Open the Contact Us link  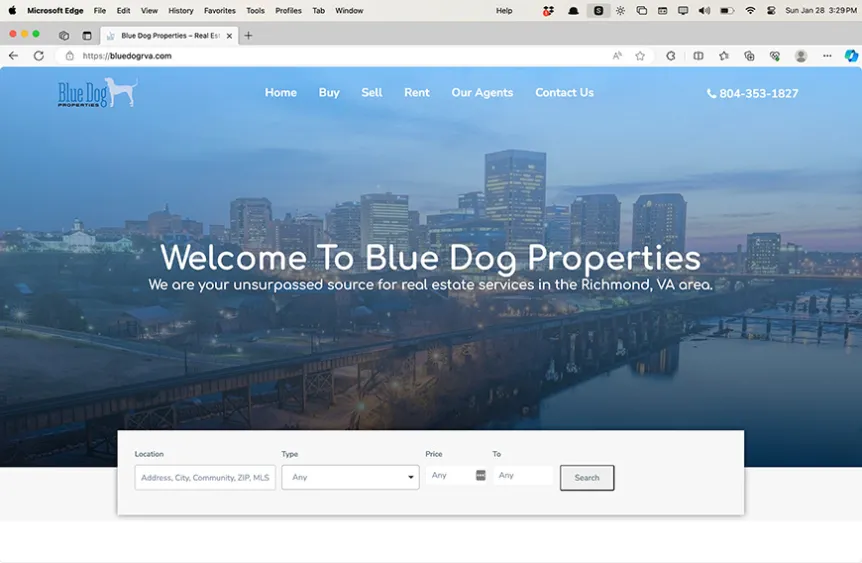tap(565, 92)
